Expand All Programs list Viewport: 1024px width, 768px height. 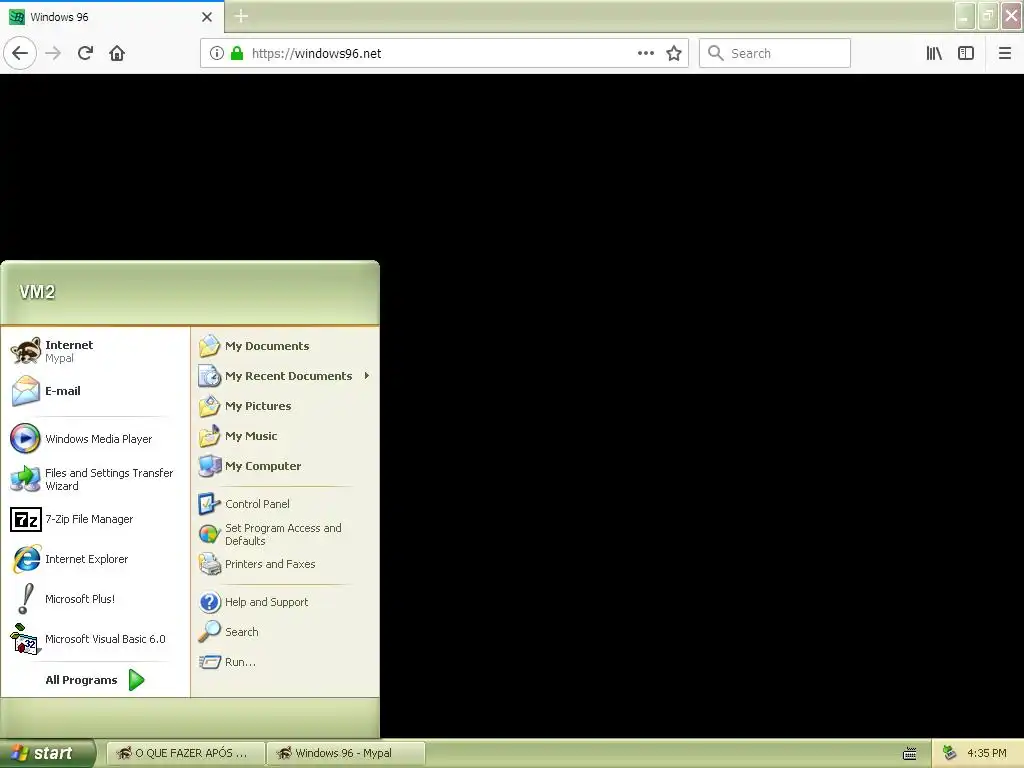coord(95,680)
